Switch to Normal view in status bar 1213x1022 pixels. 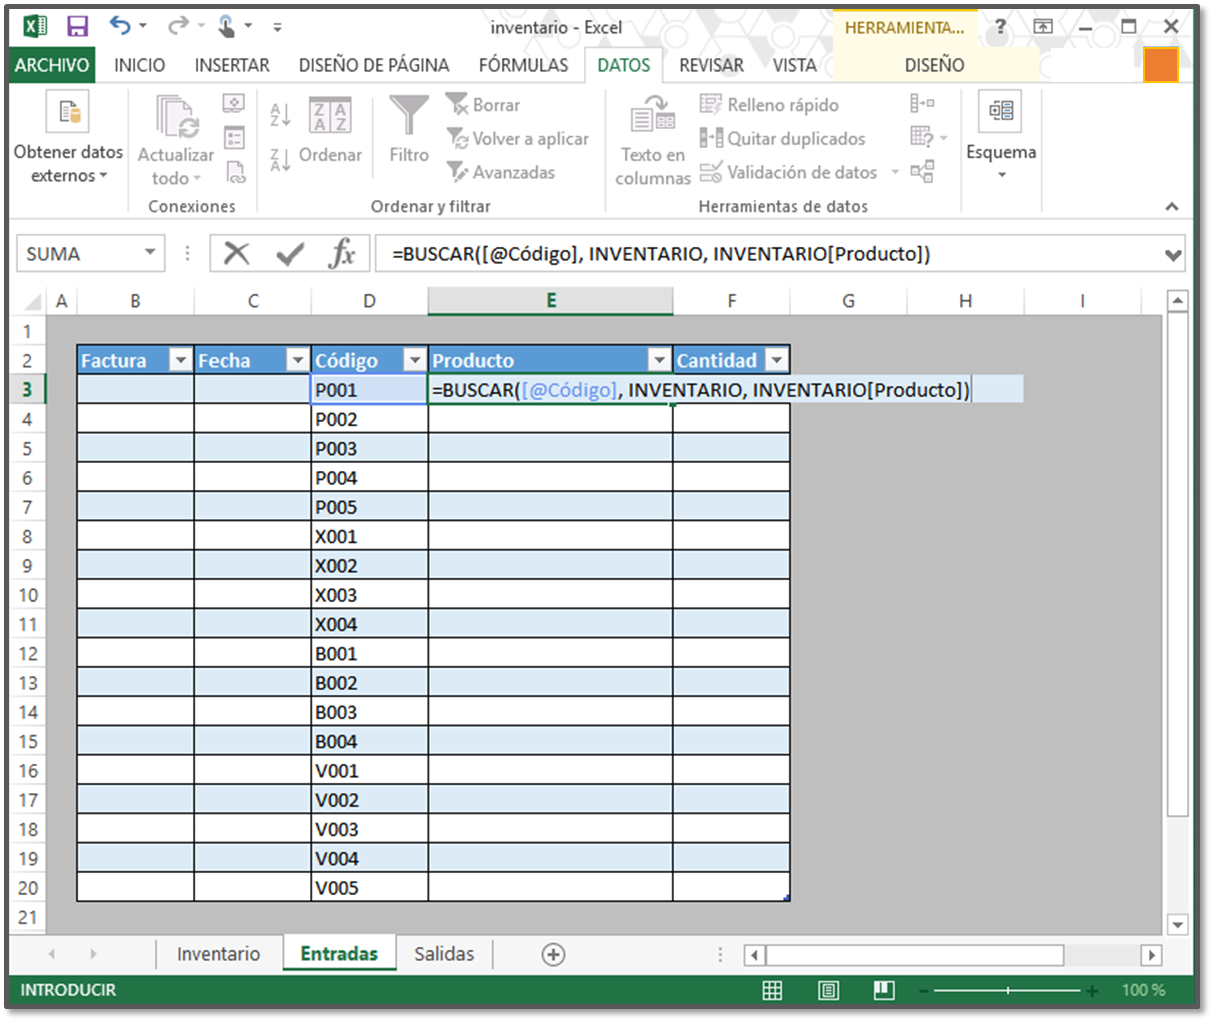pyautogui.click(x=772, y=990)
